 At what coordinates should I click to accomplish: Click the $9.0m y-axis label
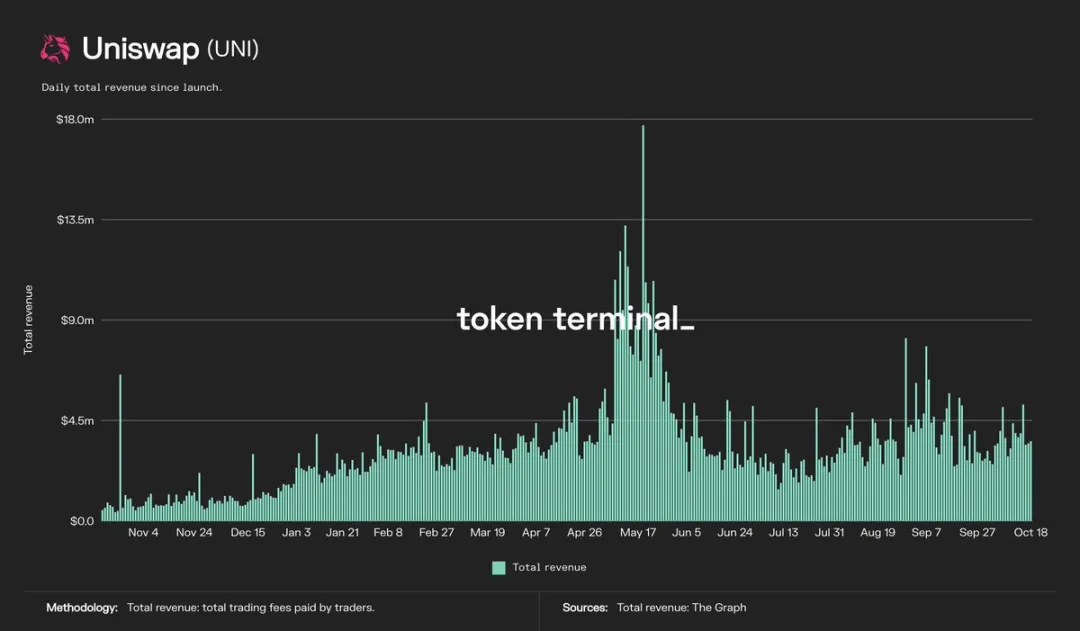click(77, 320)
